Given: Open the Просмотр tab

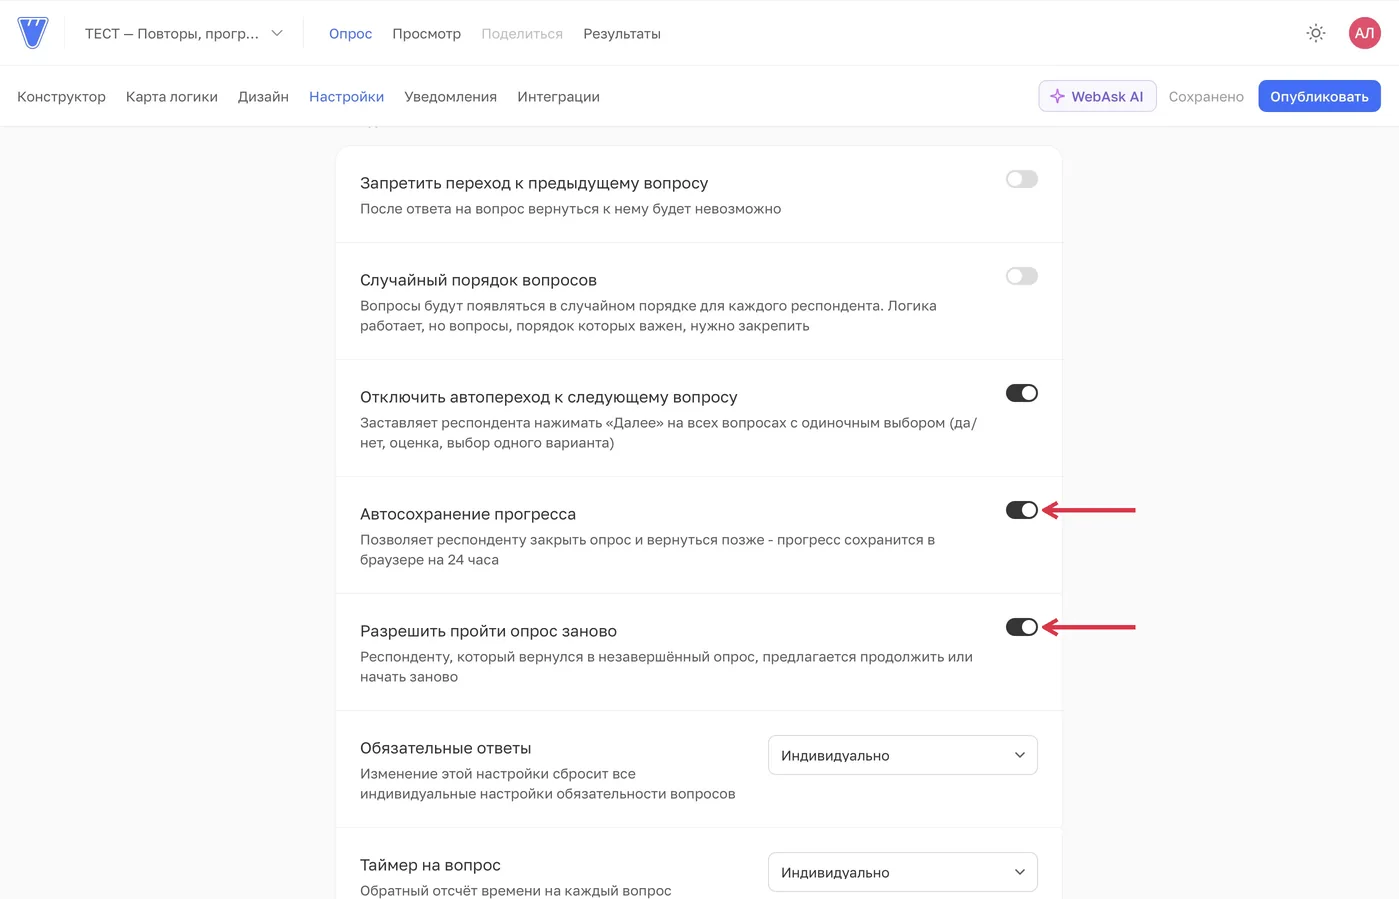Looking at the screenshot, I should click(426, 33).
